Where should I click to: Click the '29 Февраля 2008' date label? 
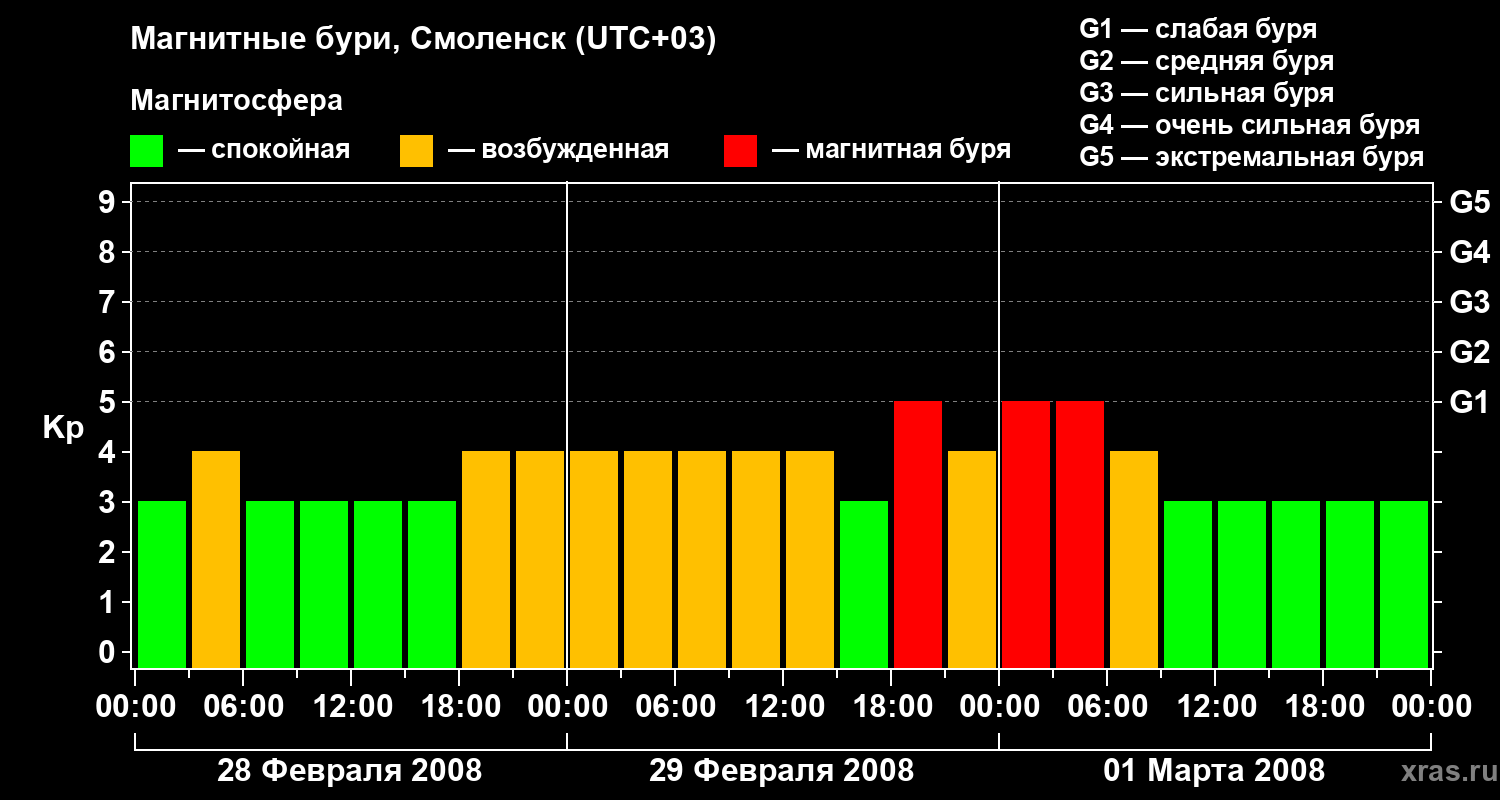pos(782,771)
